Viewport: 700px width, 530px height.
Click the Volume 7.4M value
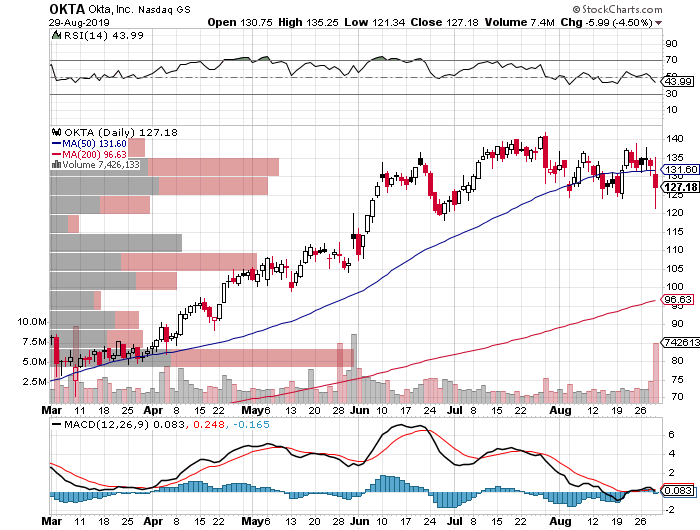tap(520, 22)
